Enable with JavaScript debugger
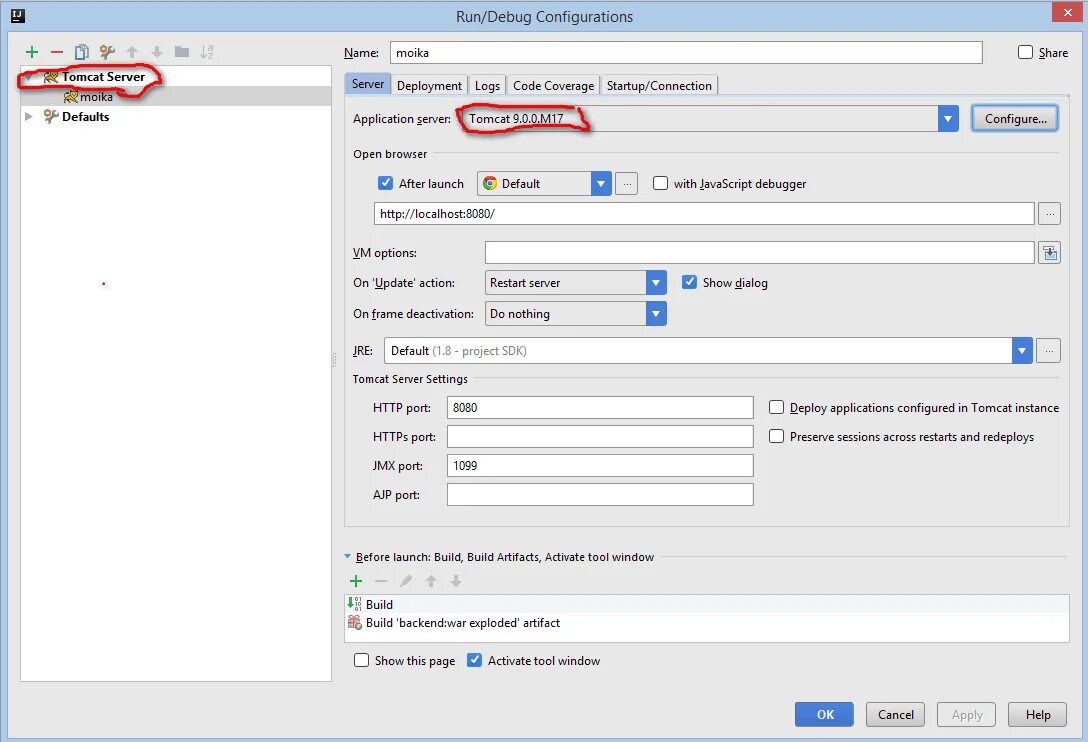This screenshot has height=742, width=1088. click(x=661, y=183)
